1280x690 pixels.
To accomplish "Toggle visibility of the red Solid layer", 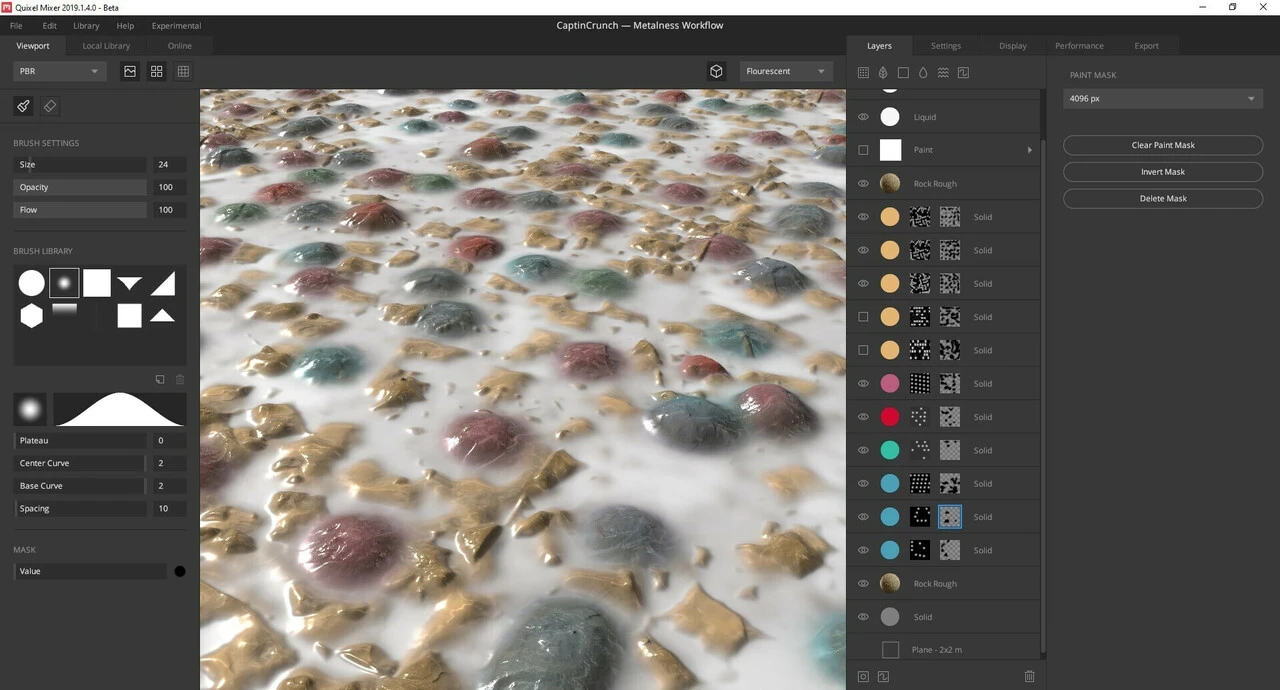I will pyautogui.click(x=863, y=417).
